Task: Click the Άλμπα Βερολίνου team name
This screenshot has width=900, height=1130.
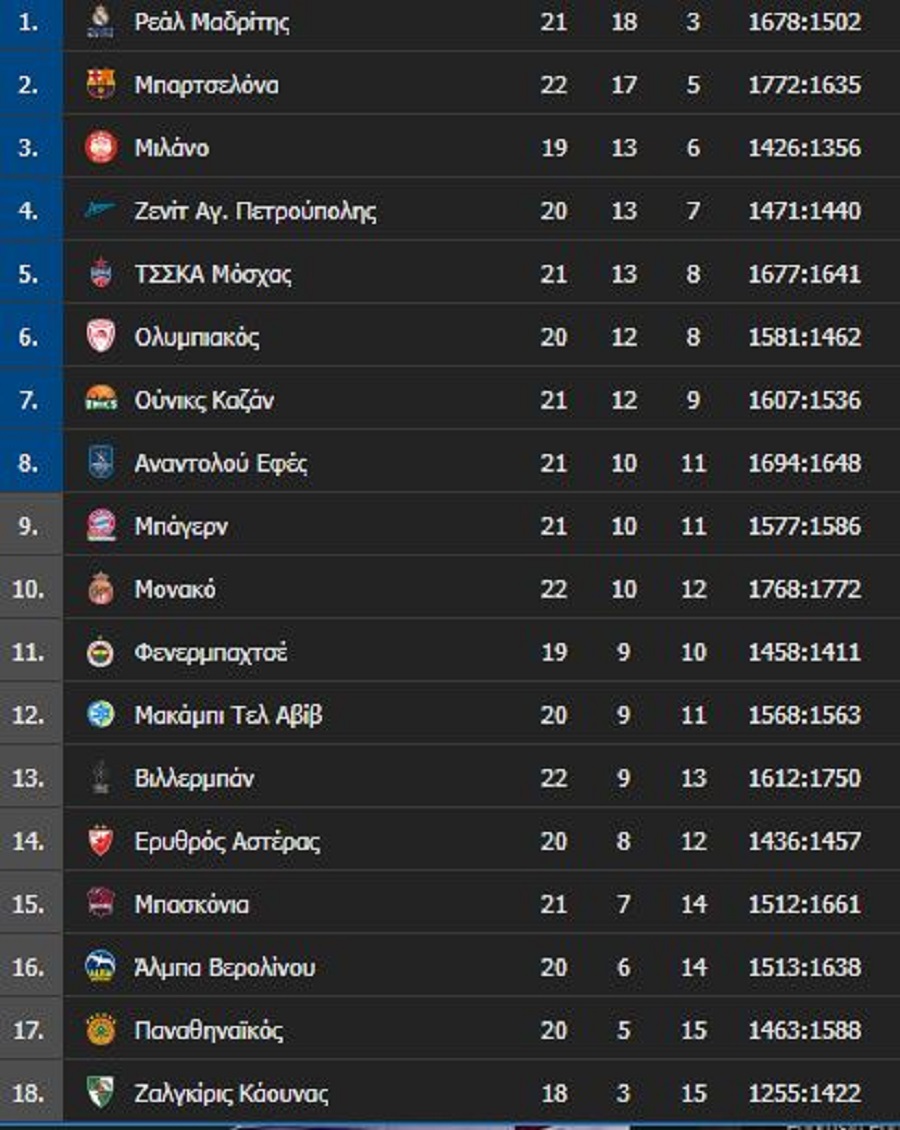Action: point(224,967)
